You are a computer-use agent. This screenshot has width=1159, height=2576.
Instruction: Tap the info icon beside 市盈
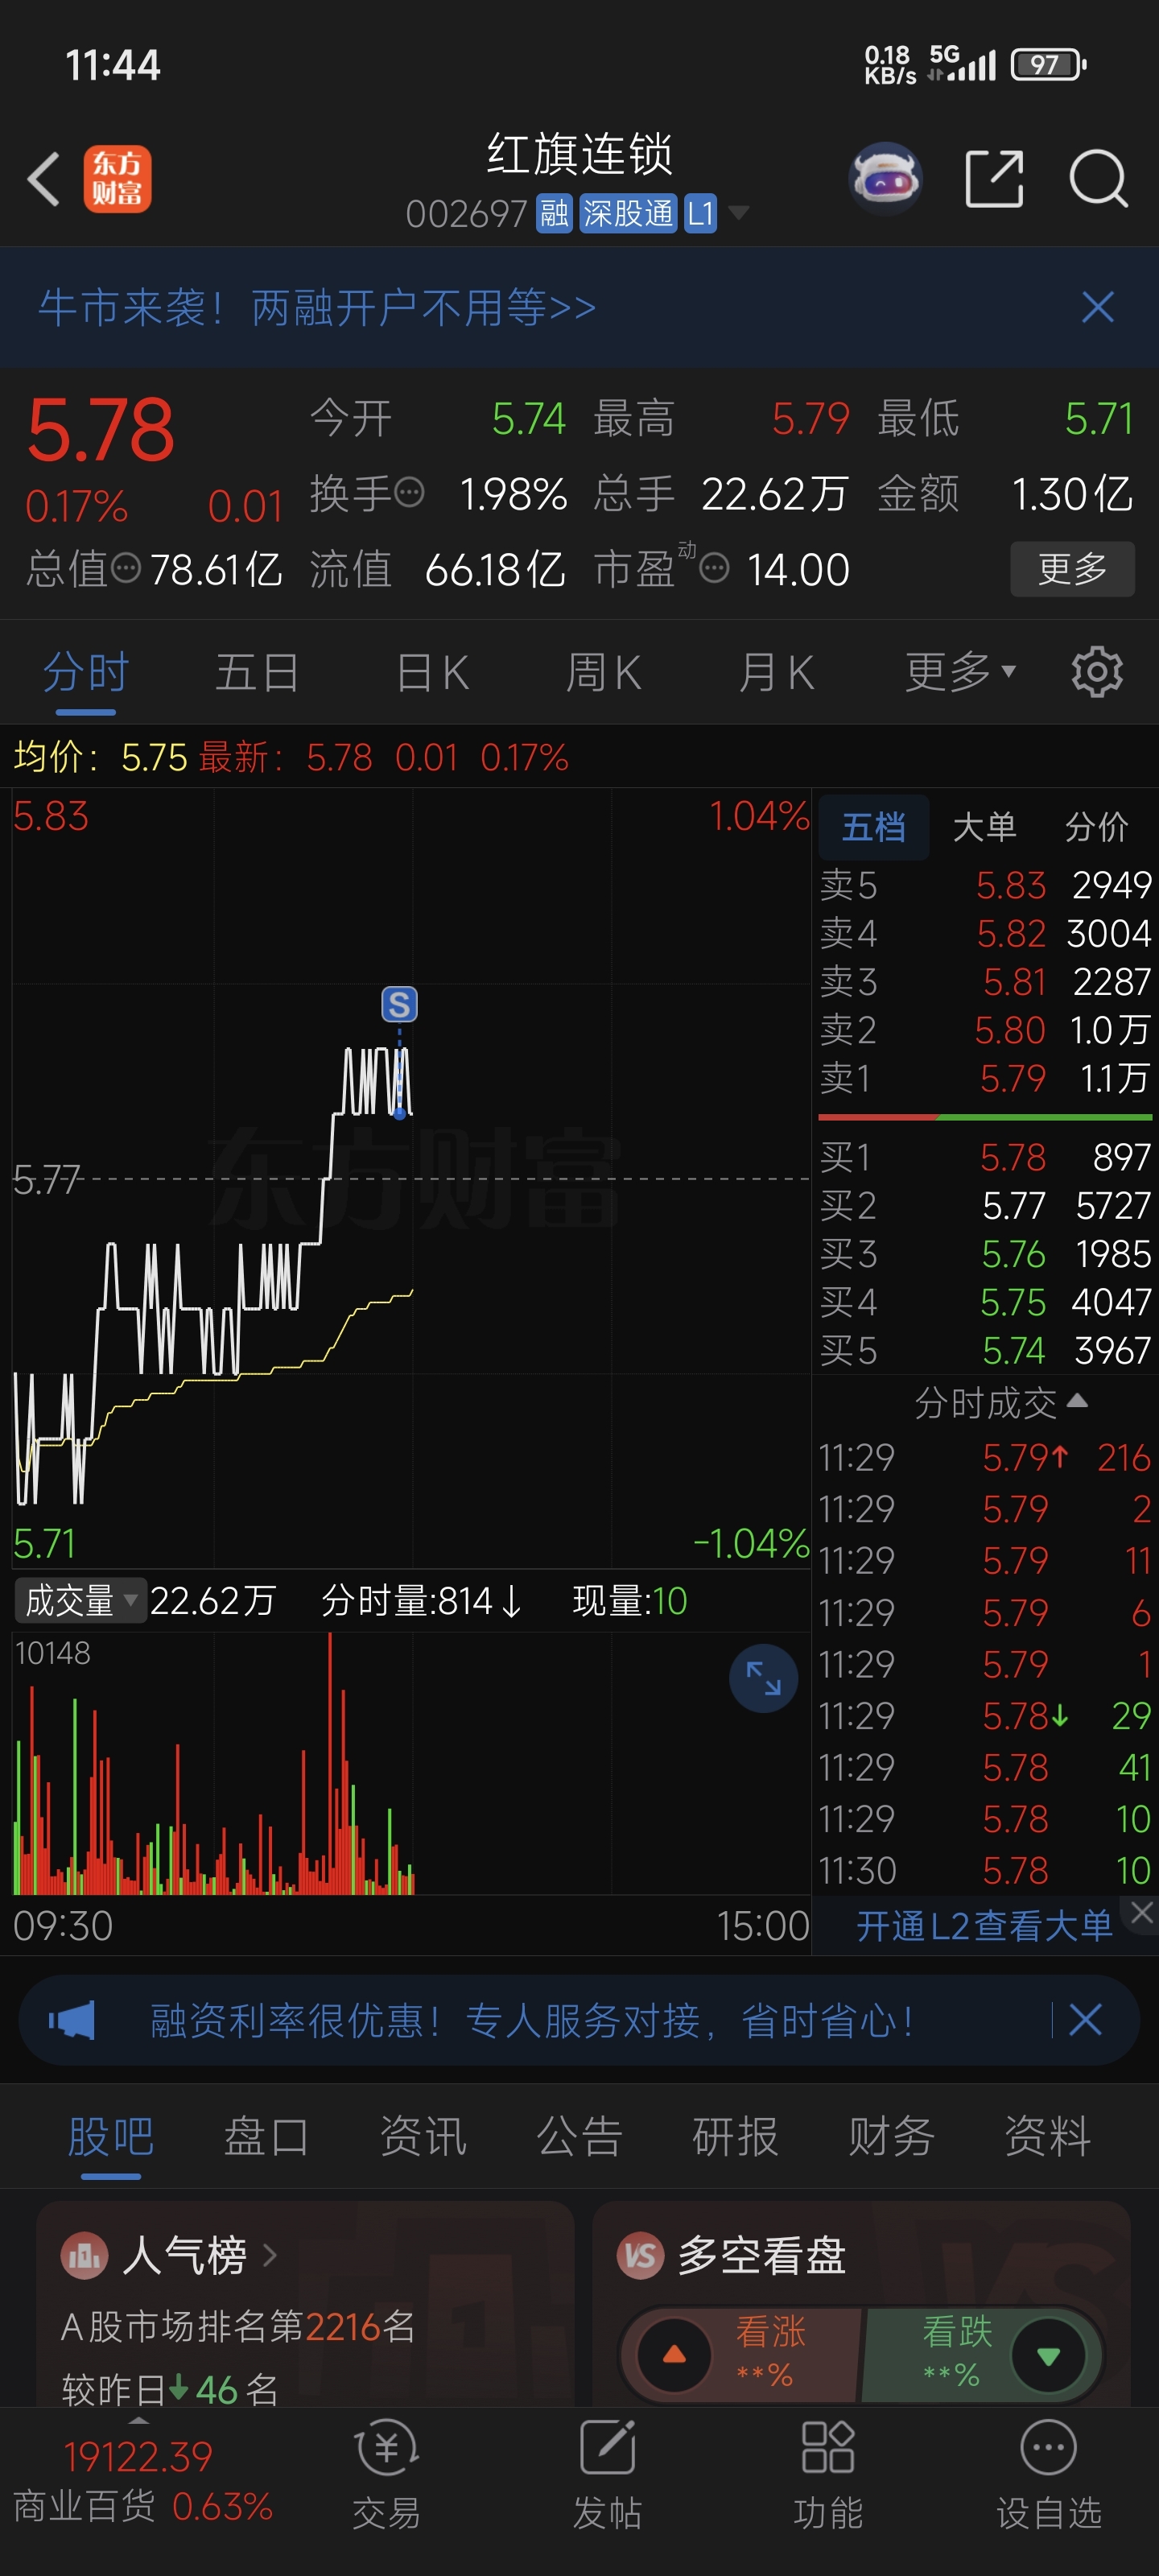714,569
